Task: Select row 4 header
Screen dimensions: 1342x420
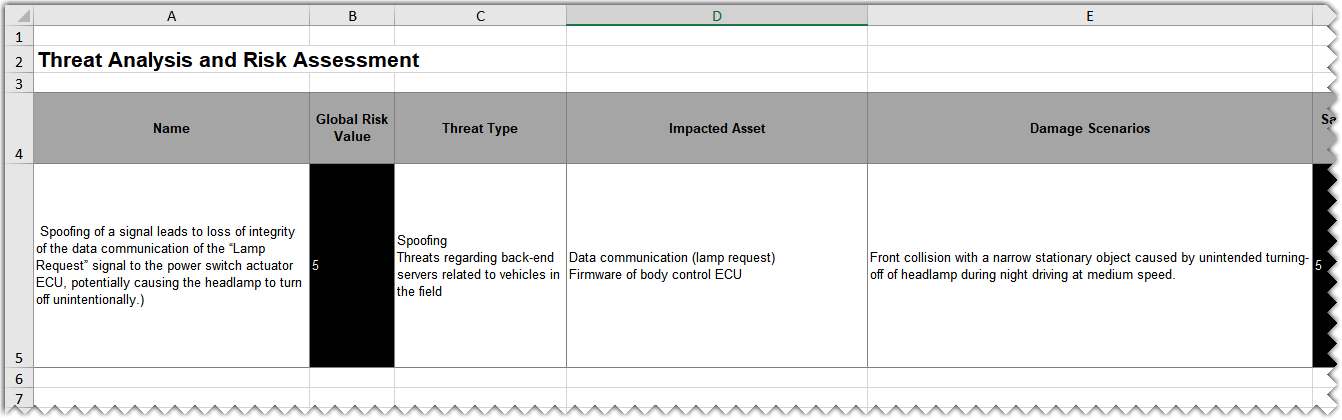Action: pyautogui.click(x=17, y=128)
